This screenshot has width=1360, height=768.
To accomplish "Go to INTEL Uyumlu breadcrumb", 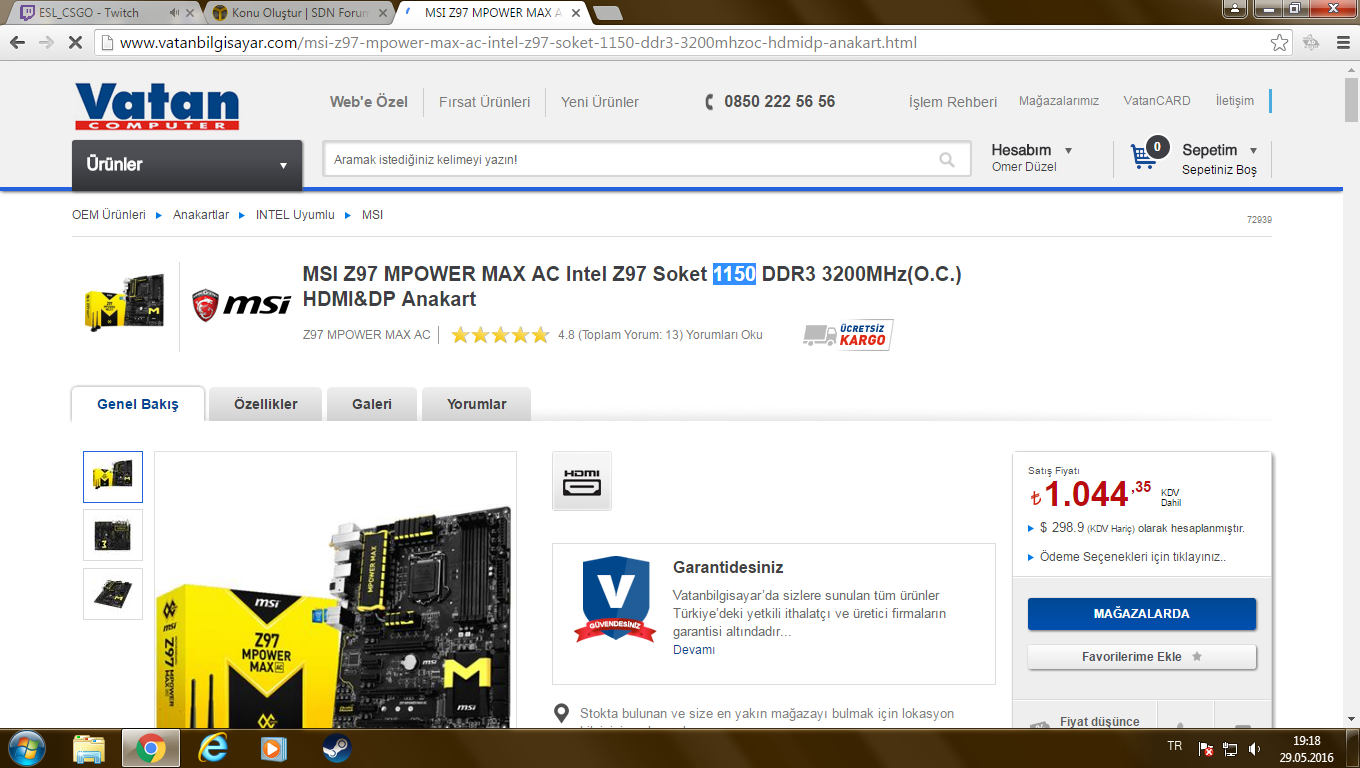I will (295, 215).
